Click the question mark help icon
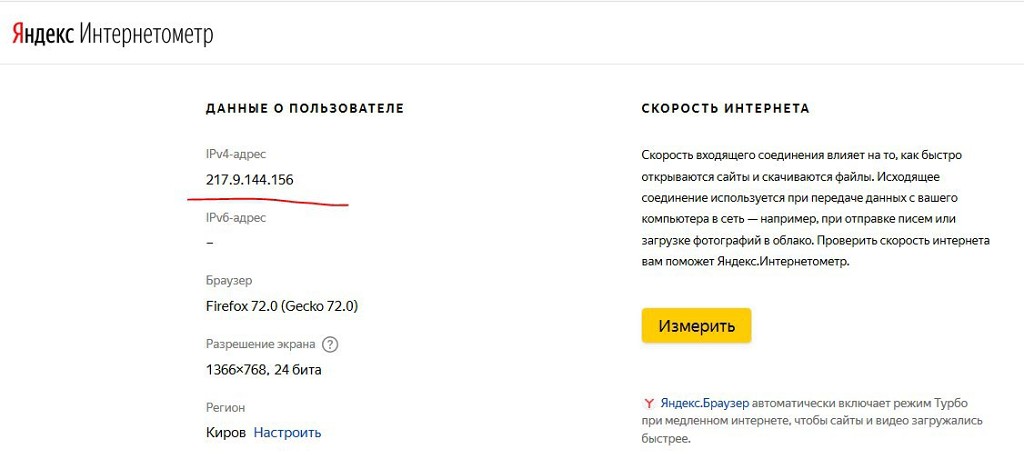This screenshot has height=469, width=1024. point(330,344)
